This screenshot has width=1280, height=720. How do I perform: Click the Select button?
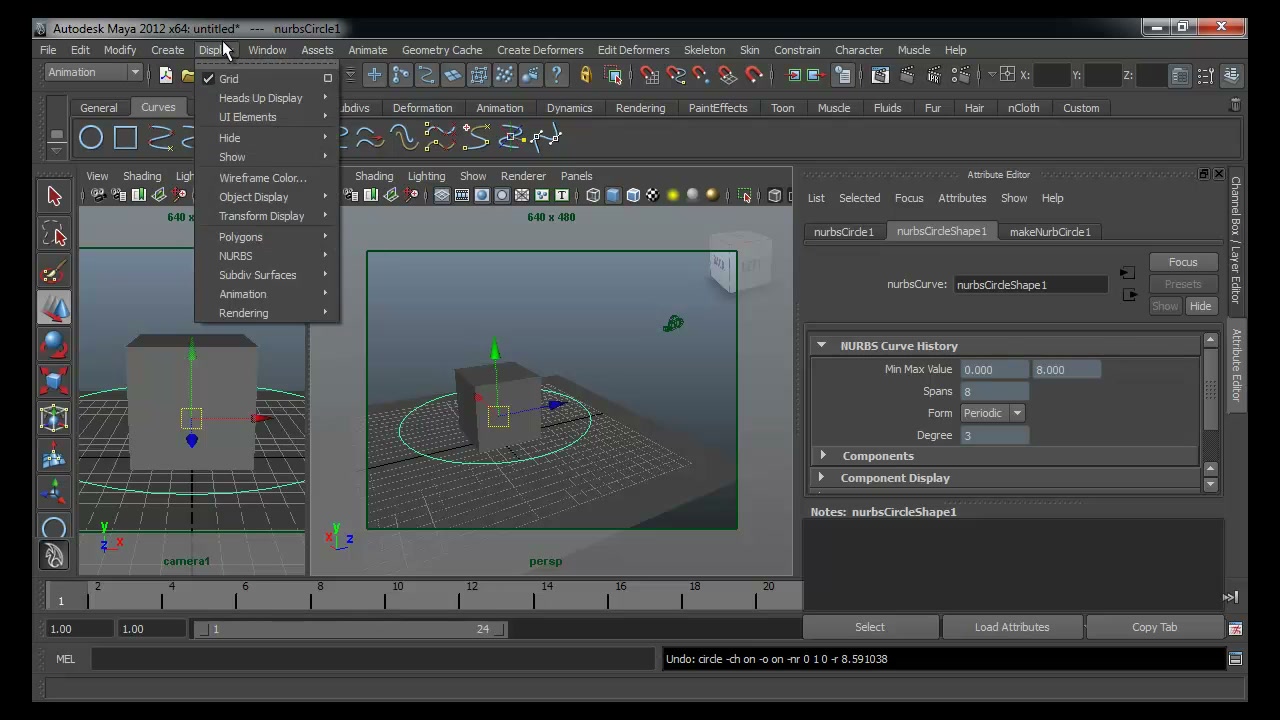[869, 627]
